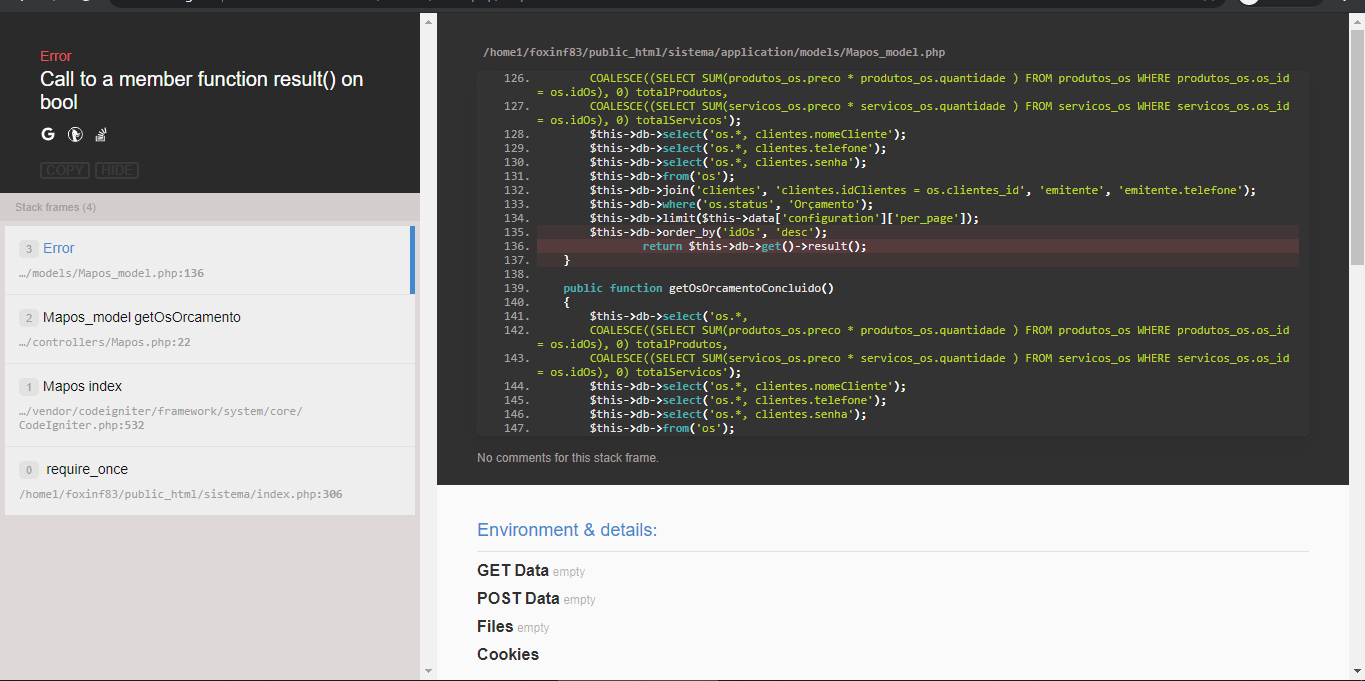
Task: Open the browser profile avatar menu
Action: click(1247, 3)
